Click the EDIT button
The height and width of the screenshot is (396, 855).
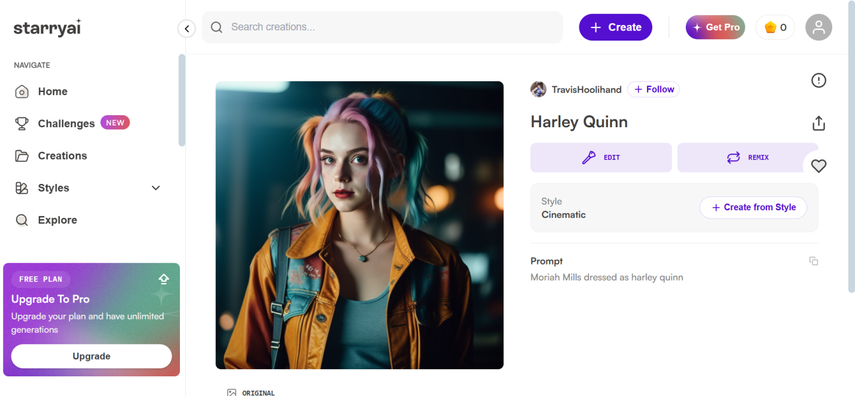pyautogui.click(x=601, y=158)
